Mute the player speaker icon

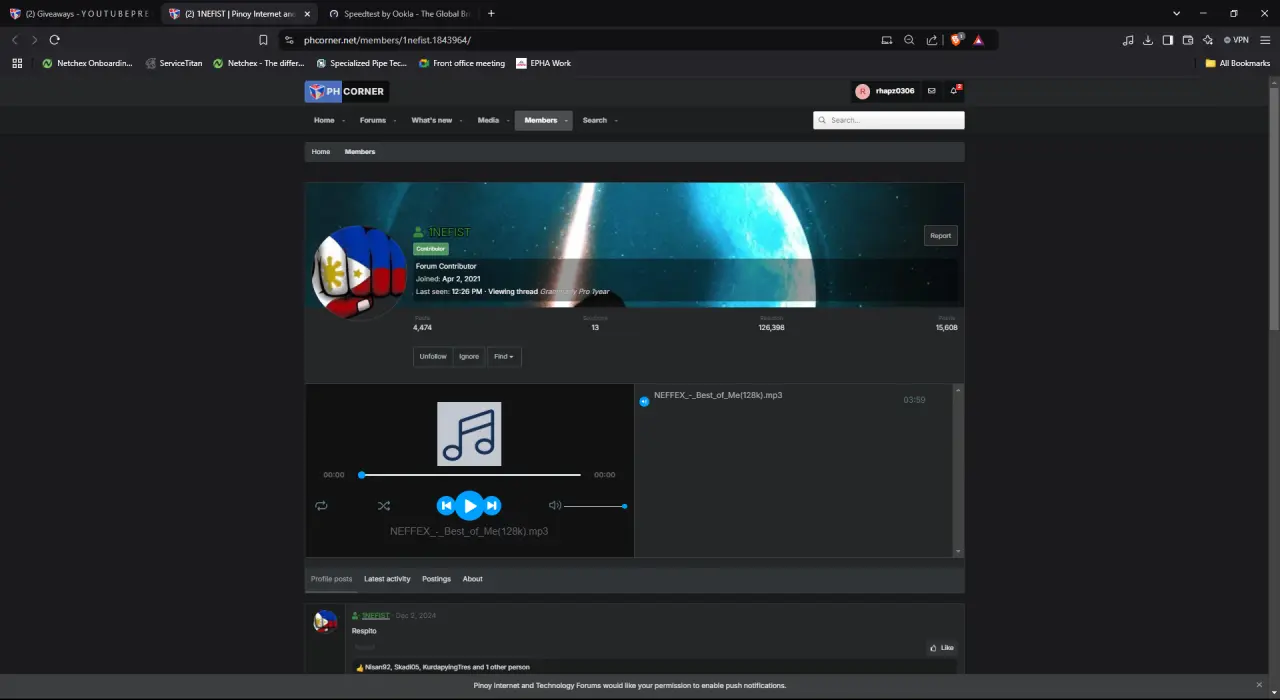pyautogui.click(x=555, y=506)
